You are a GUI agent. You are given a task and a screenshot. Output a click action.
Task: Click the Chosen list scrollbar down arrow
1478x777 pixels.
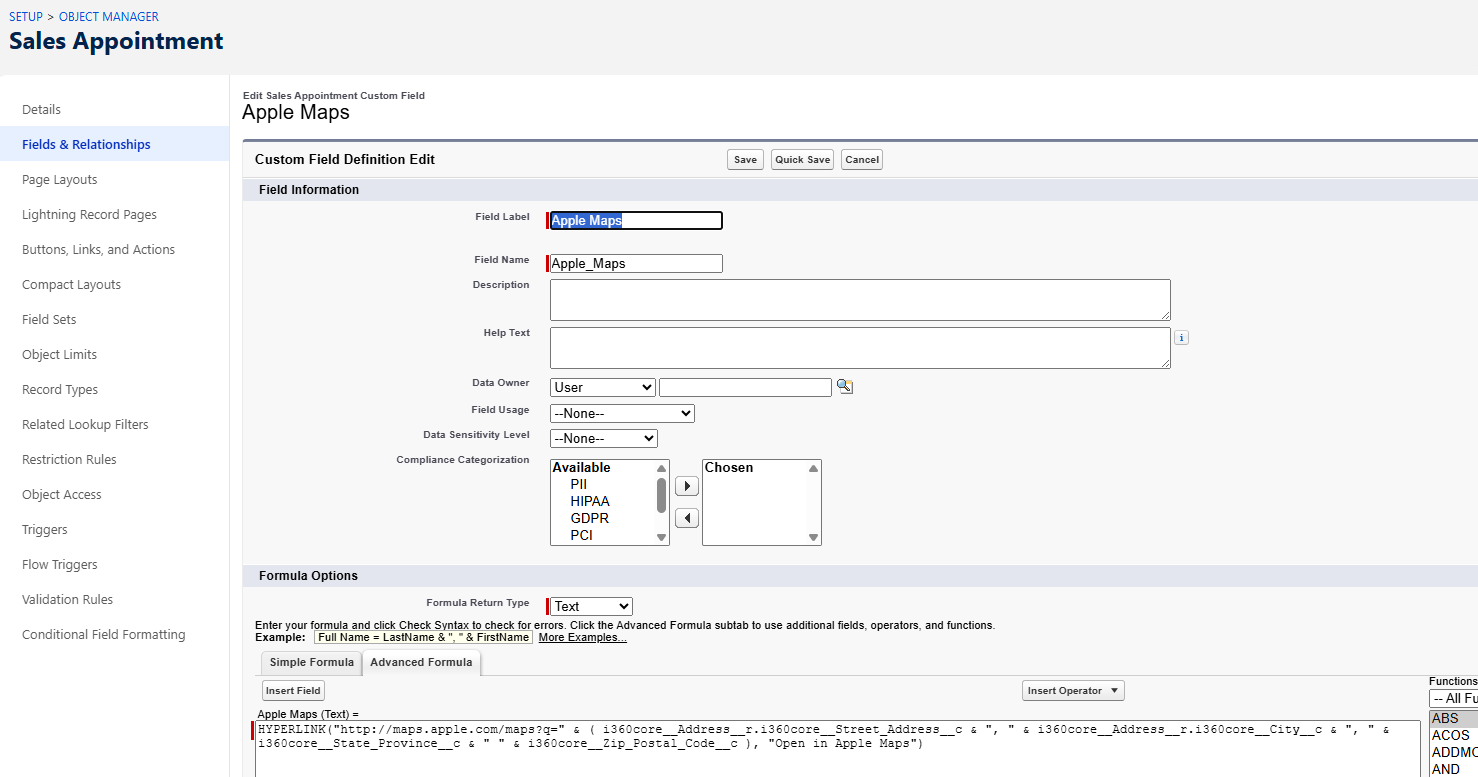[x=813, y=537]
